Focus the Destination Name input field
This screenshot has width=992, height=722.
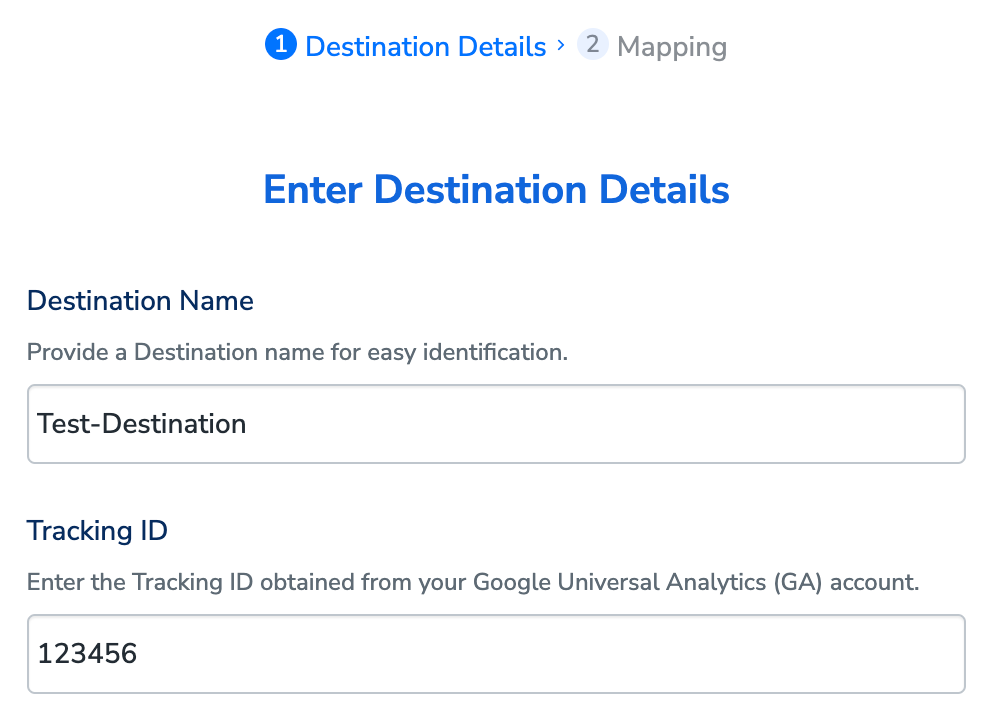[600, 424]
